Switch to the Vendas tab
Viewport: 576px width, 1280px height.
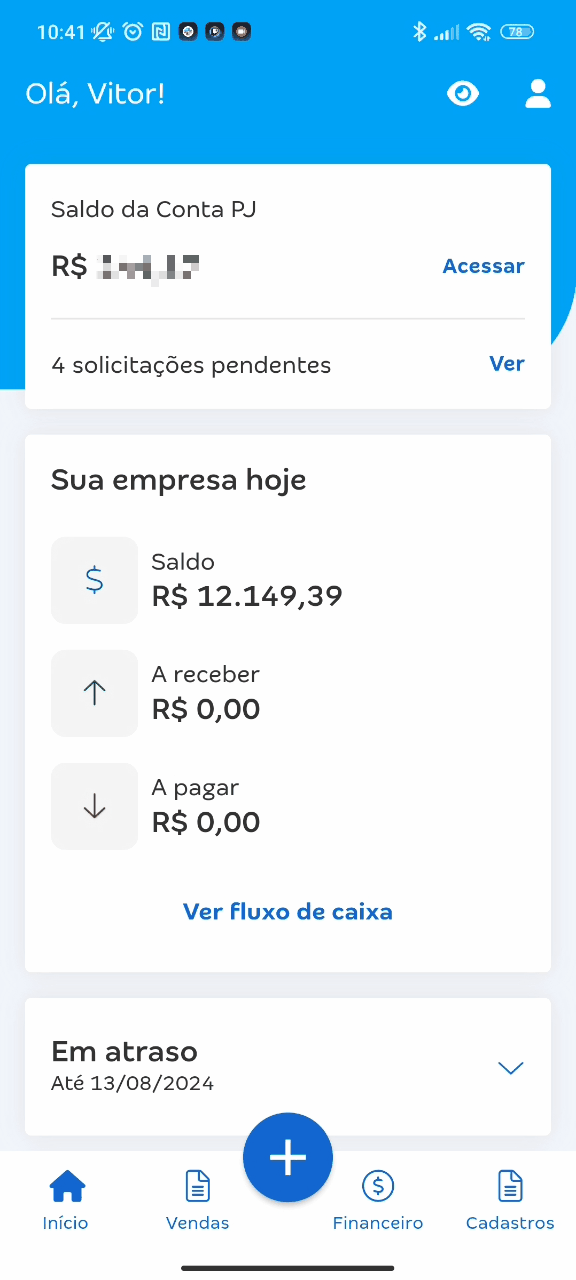(x=197, y=1200)
